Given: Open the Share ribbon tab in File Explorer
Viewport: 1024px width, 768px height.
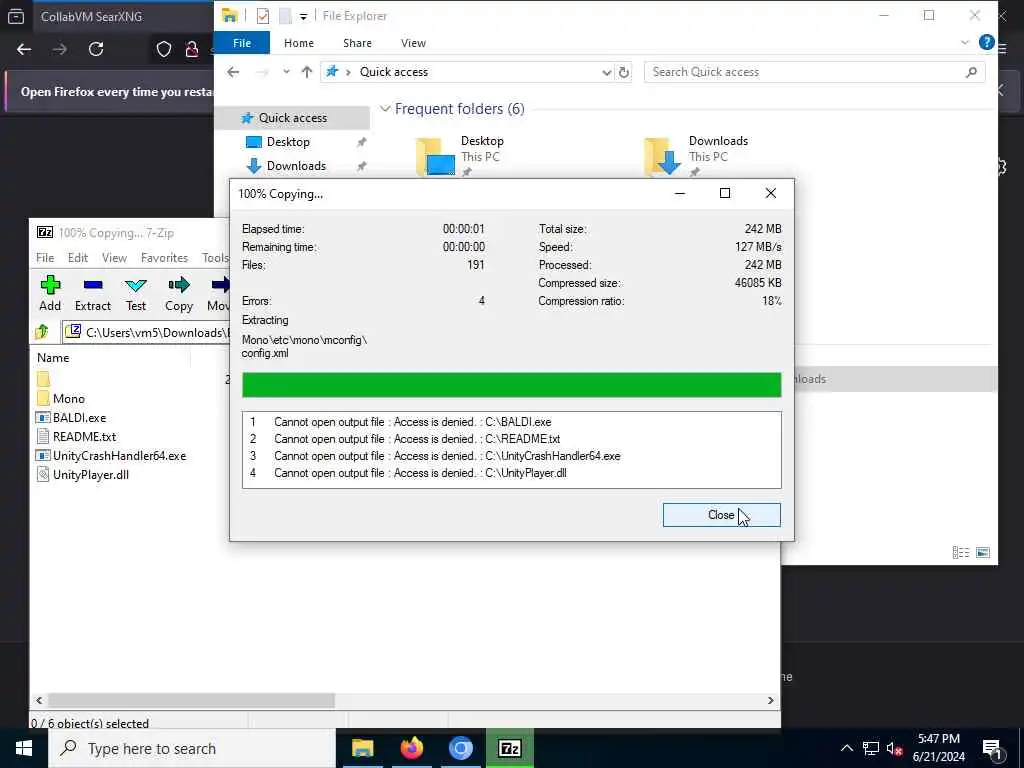Looking at the screenshot, I should tap(357, 43).
